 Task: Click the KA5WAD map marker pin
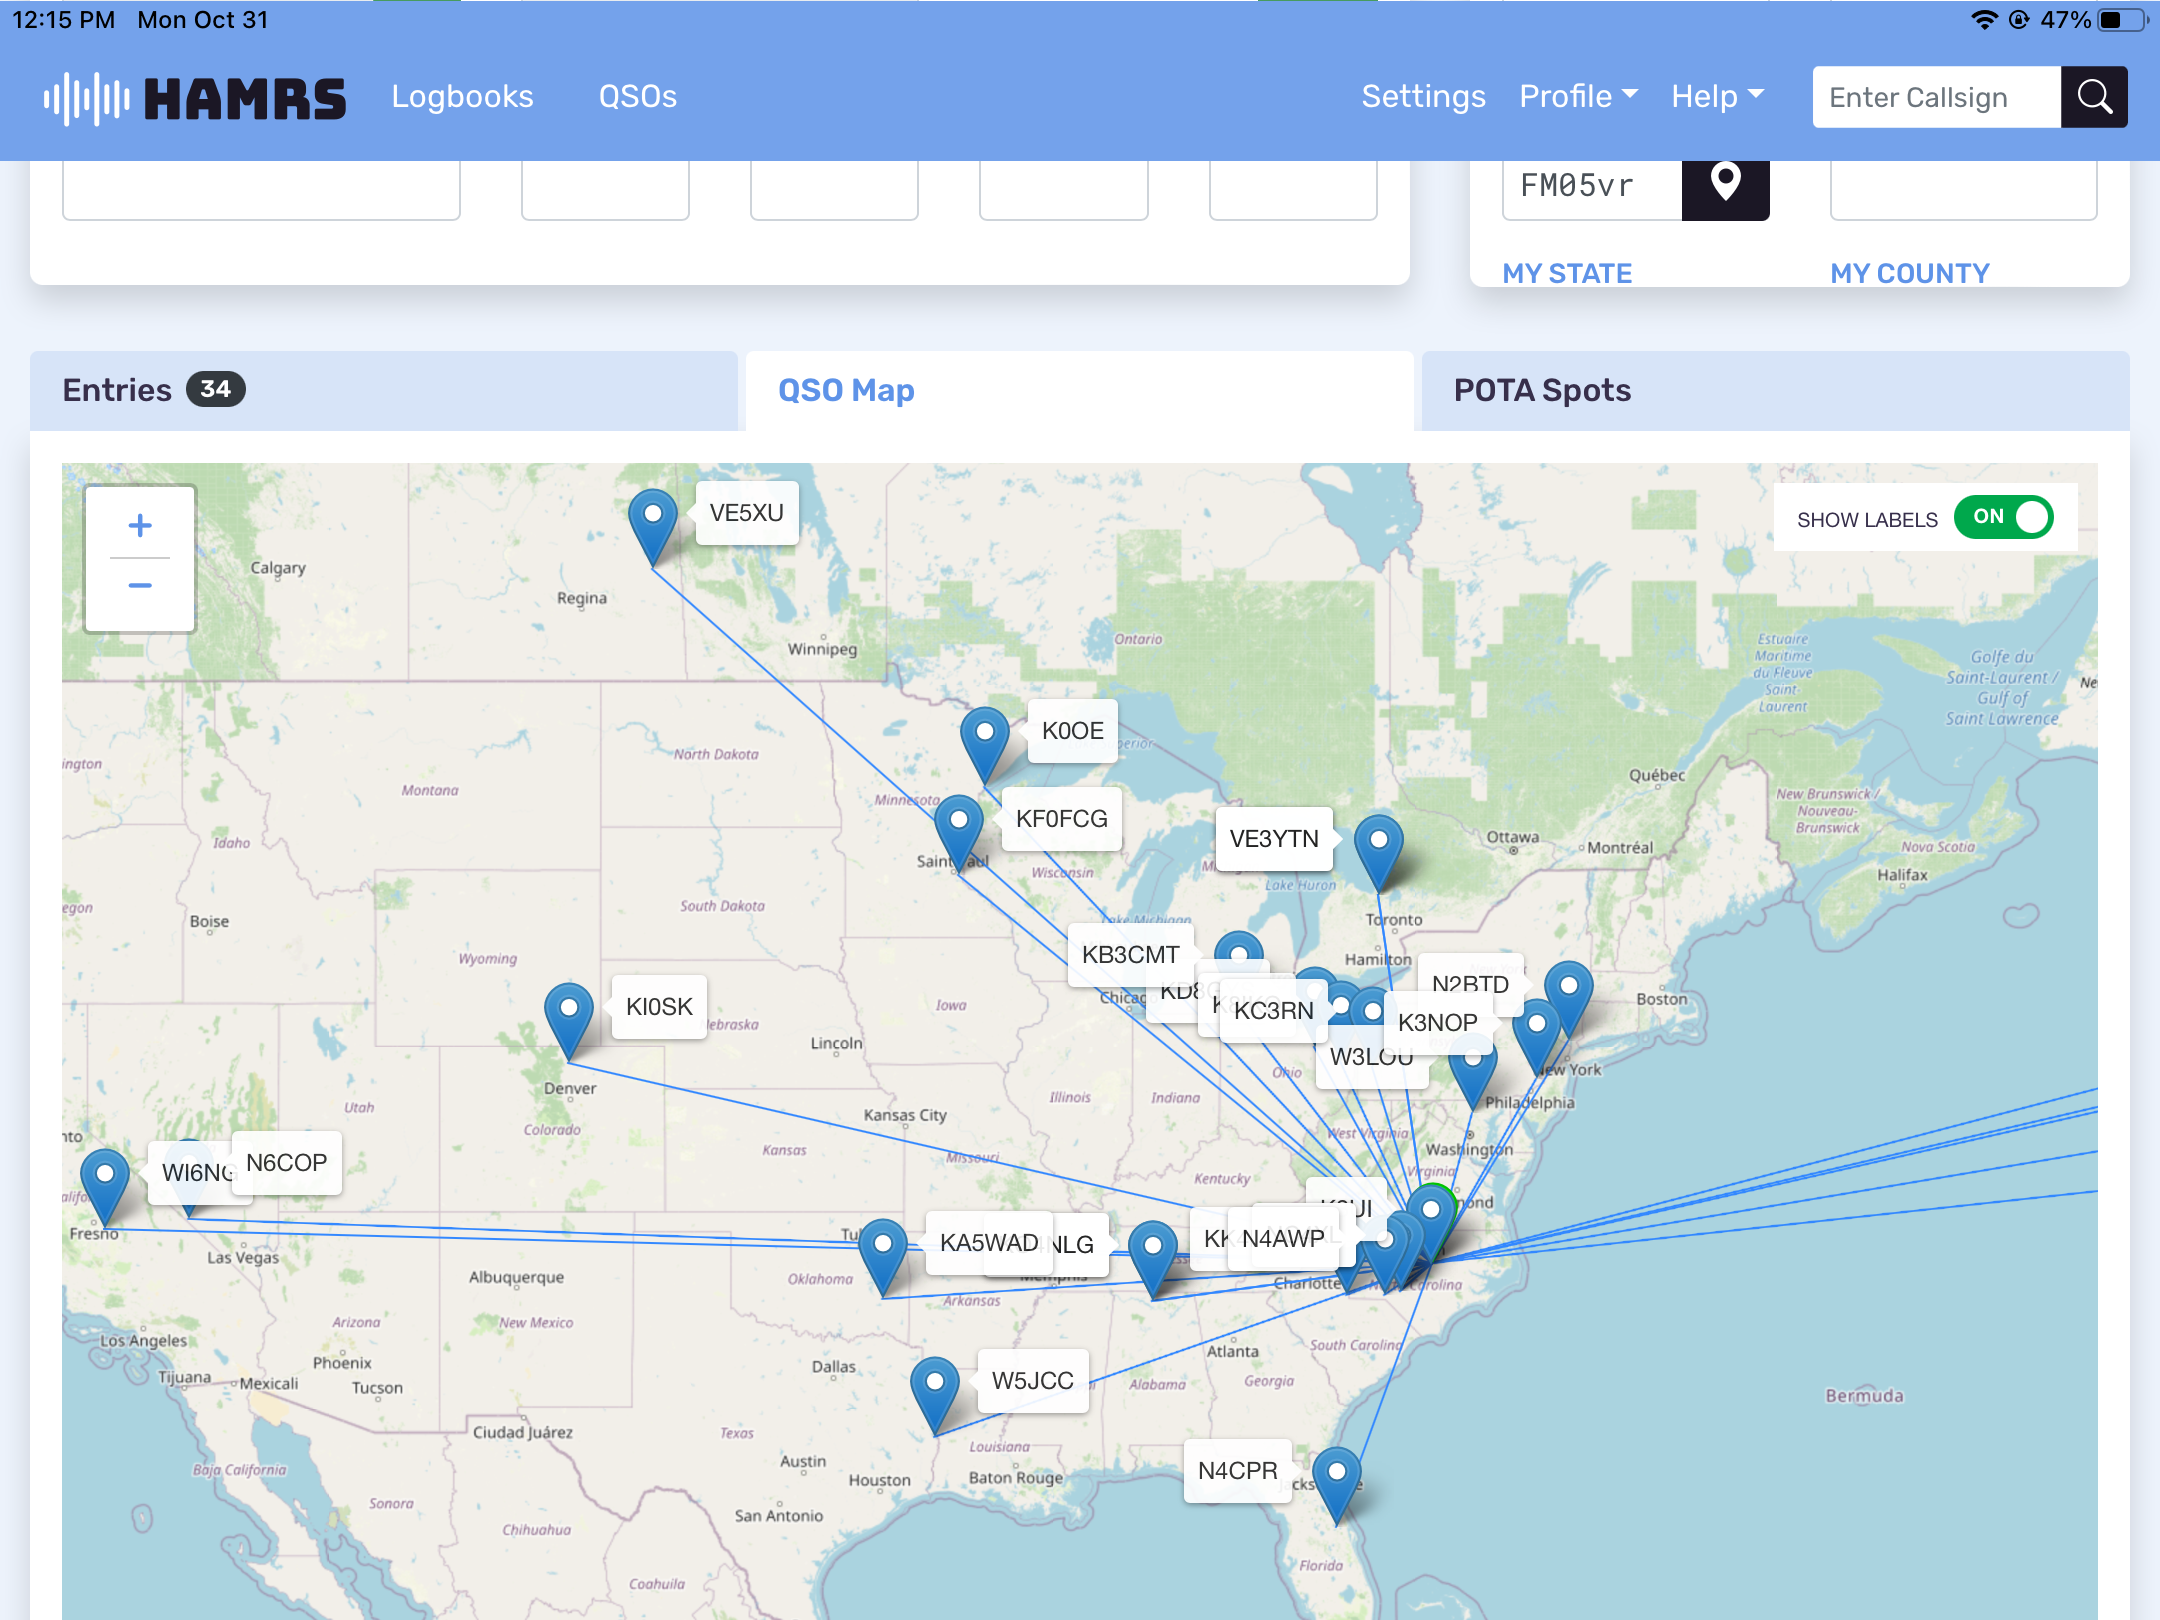pos(883,1257)
